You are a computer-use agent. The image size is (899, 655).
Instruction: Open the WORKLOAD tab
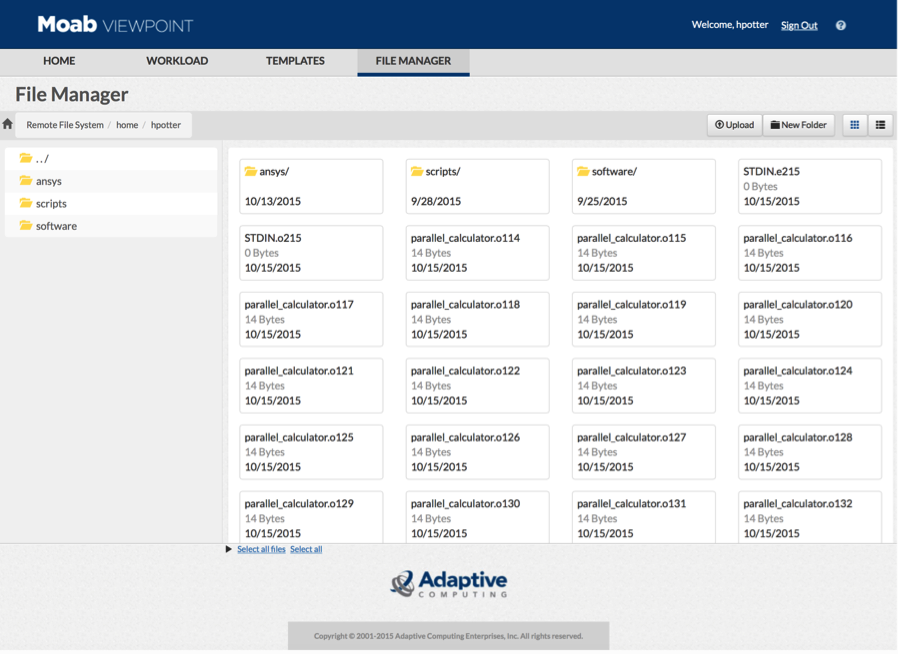177,61
